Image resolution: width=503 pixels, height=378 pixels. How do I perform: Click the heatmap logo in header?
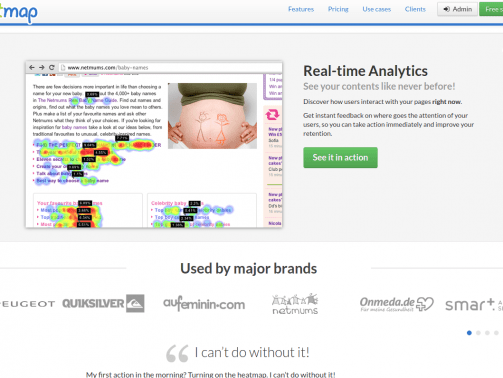pos(19,13)
